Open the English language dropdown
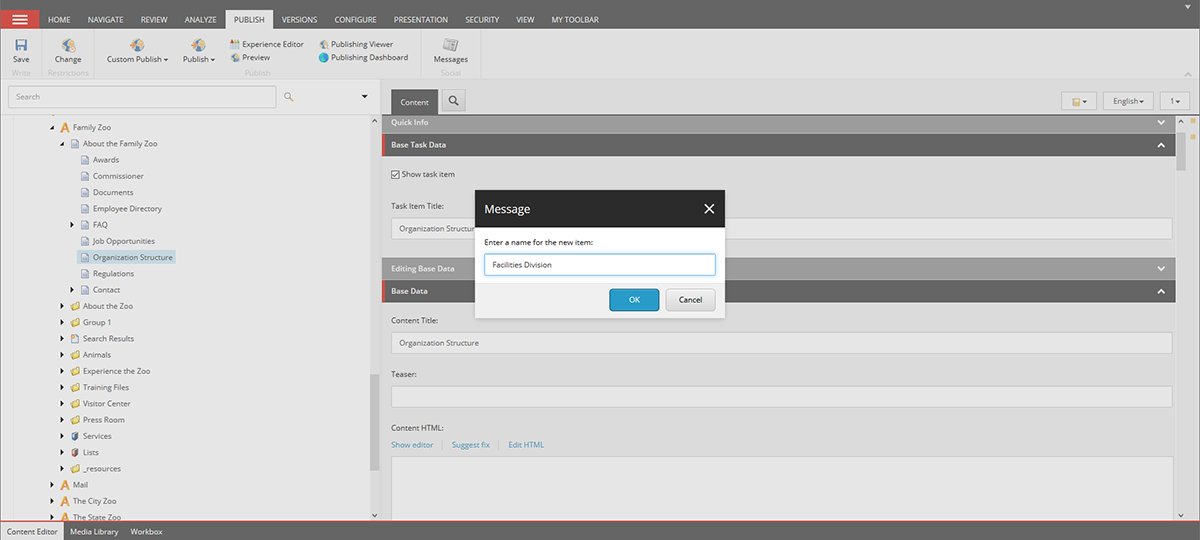 pos(1129,101)
